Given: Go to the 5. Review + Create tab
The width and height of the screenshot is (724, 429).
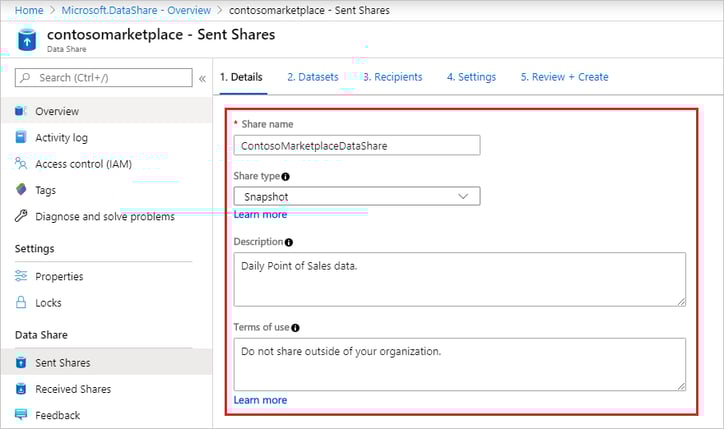Looking at the screenshot, I should pos(564,77).
